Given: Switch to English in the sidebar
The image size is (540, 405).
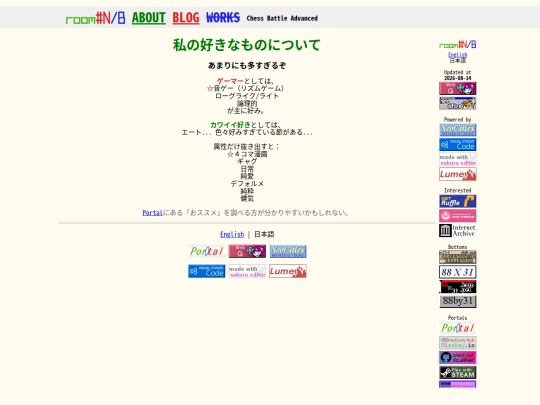Looking at the screenshot, I should tap(457, 54).
